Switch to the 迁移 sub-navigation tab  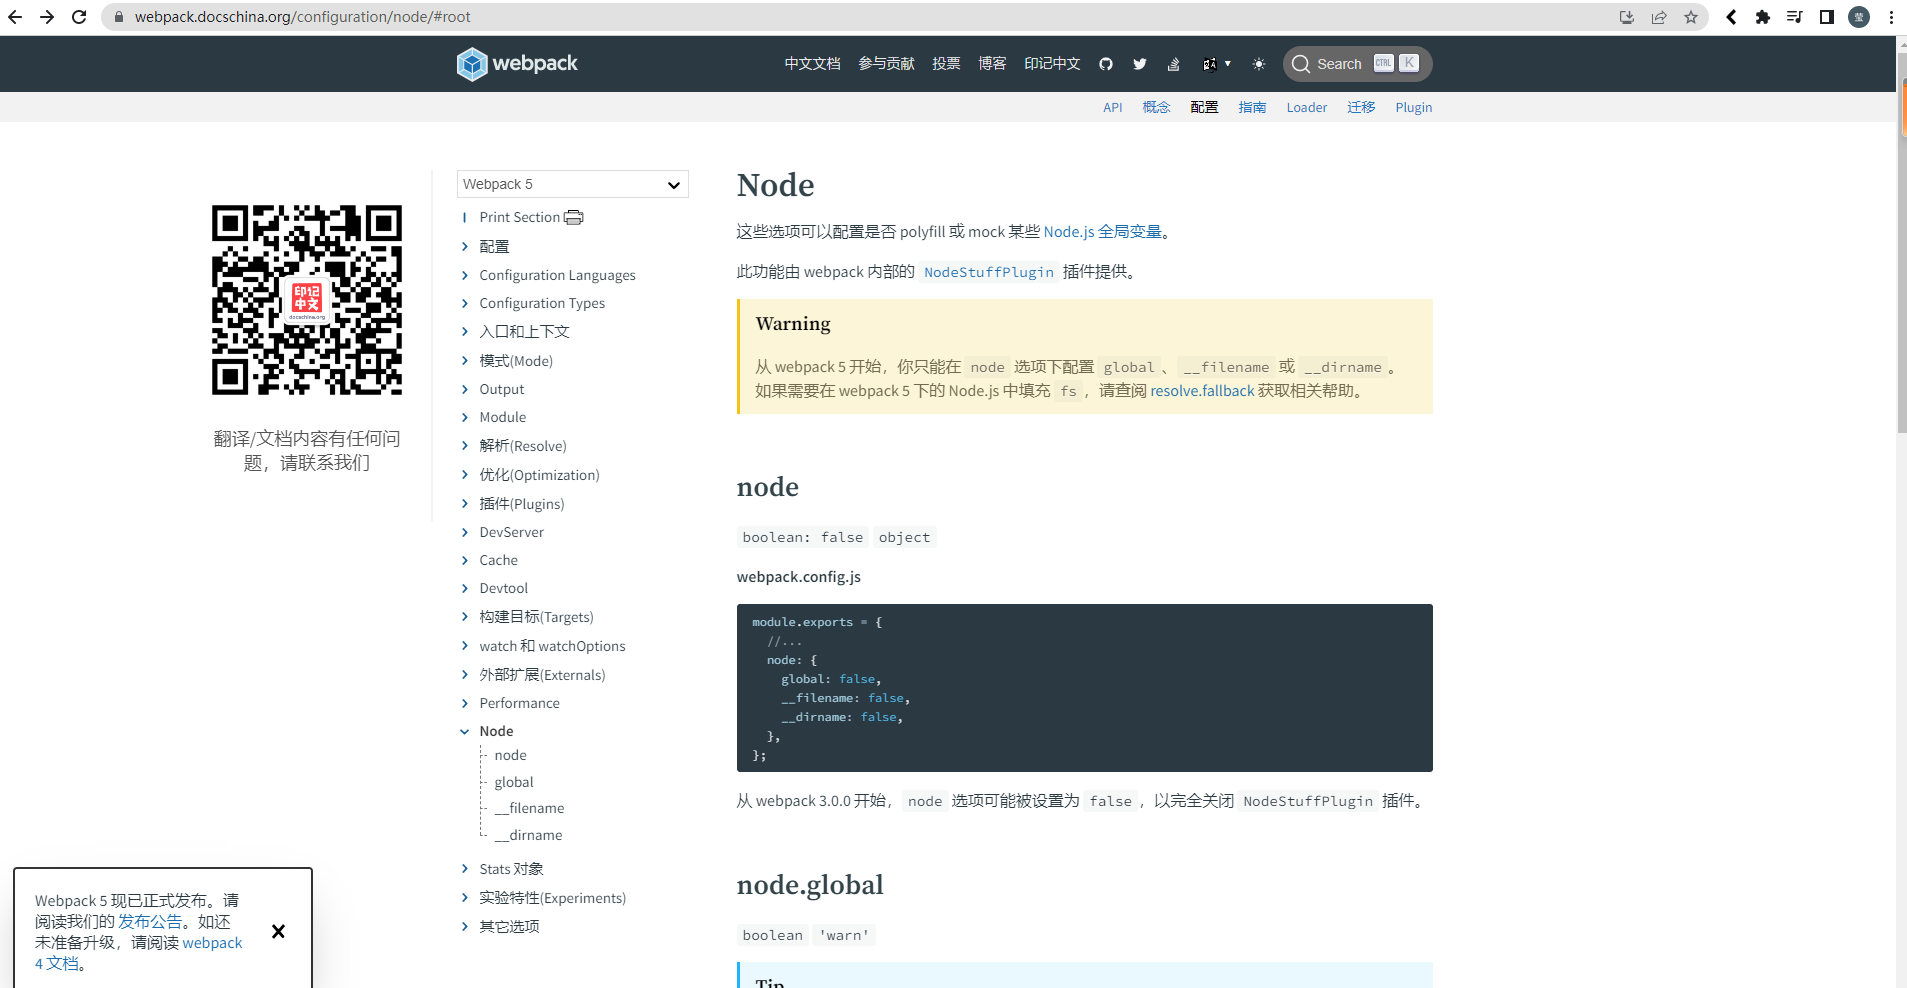[x=1361, y=107]
